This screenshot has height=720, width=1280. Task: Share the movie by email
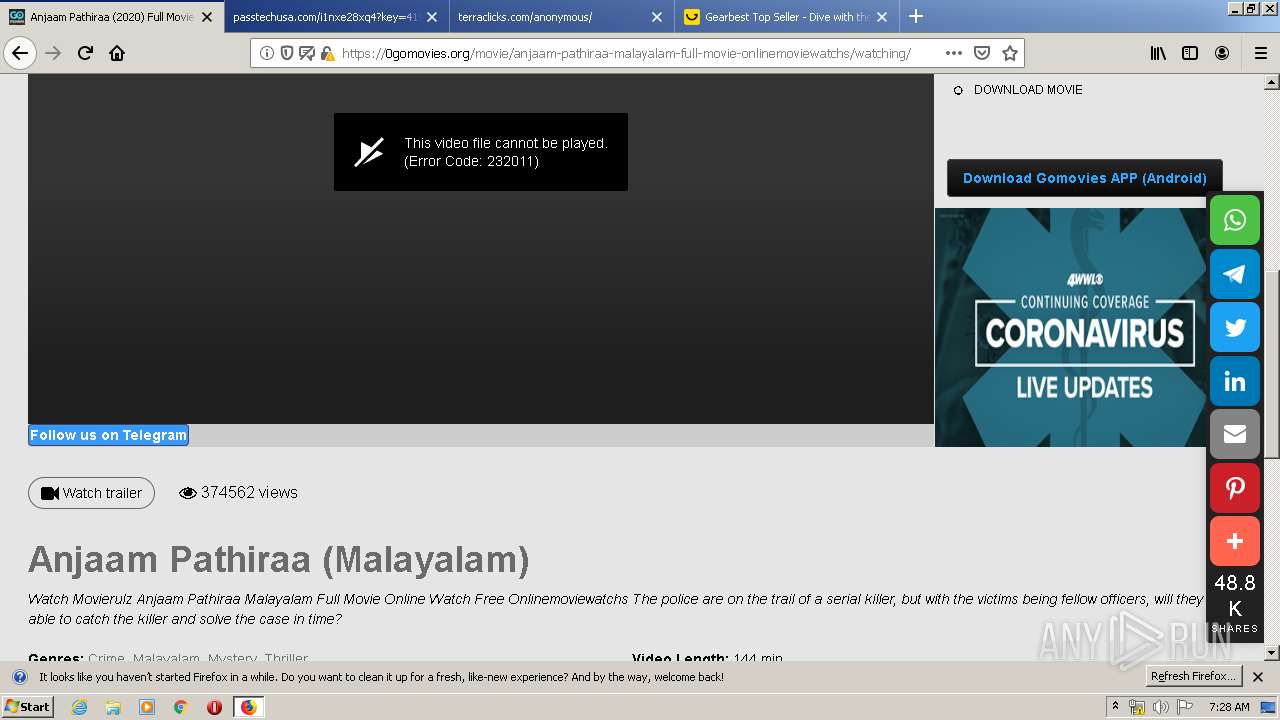pos(1235,434)
